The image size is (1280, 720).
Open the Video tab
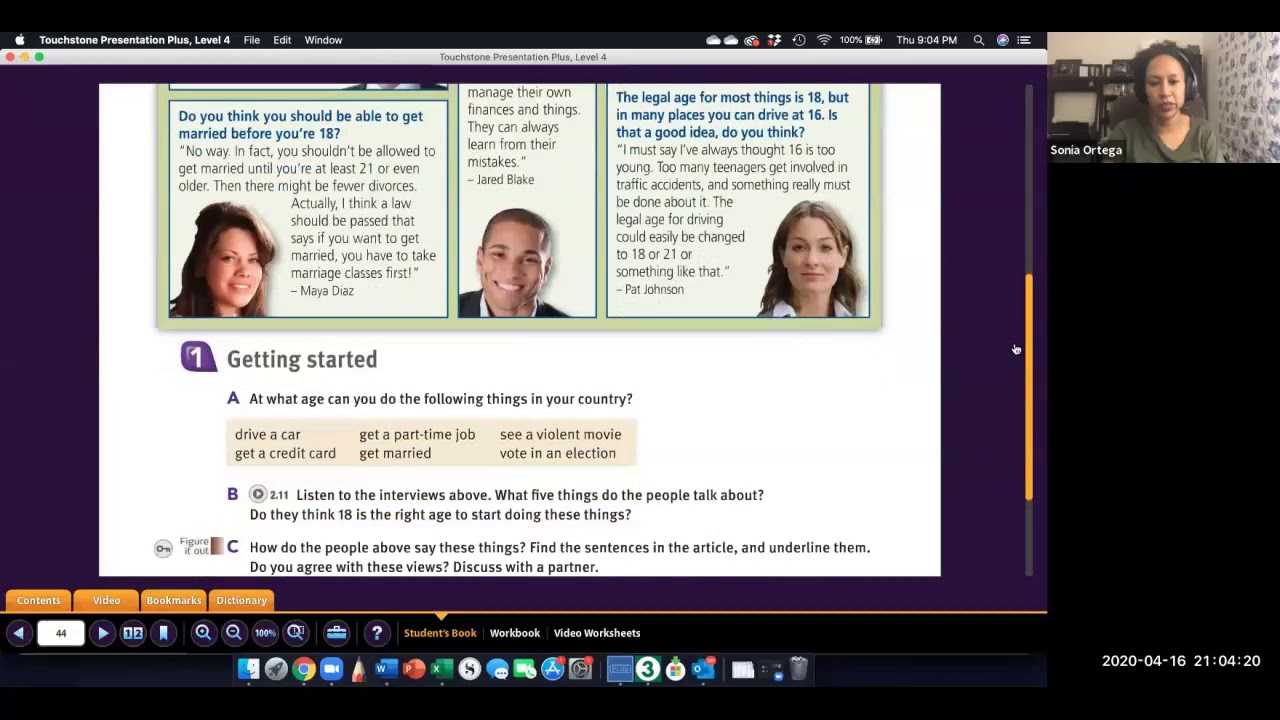click(x=106, y=600)
